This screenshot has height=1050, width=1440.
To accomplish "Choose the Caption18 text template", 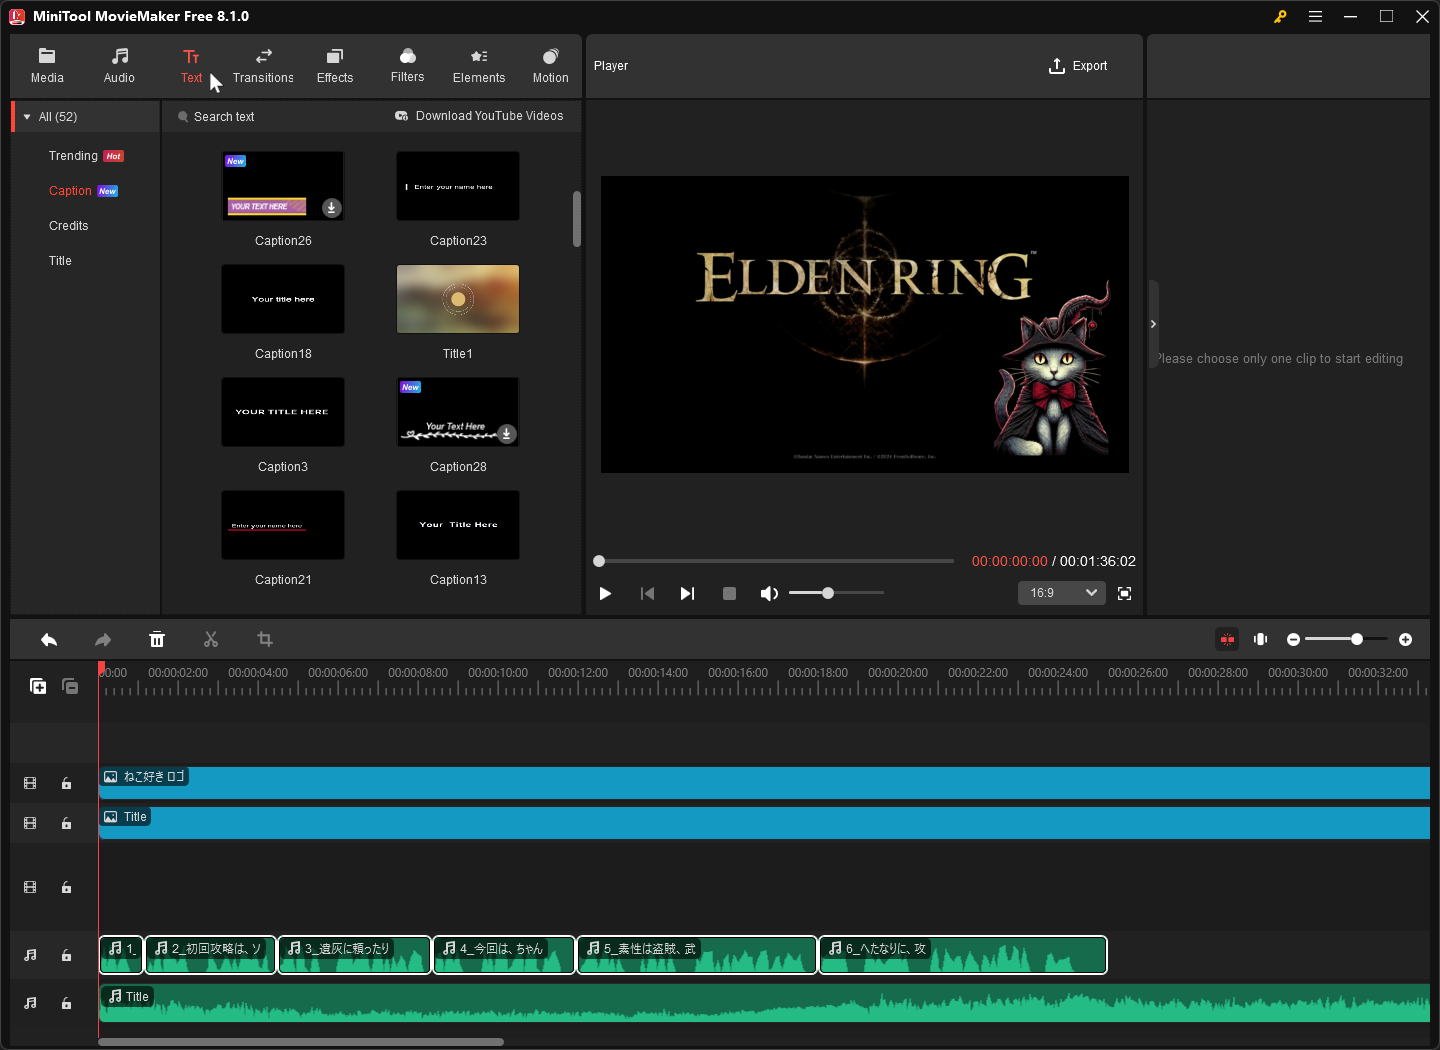I will coord(283,299).
